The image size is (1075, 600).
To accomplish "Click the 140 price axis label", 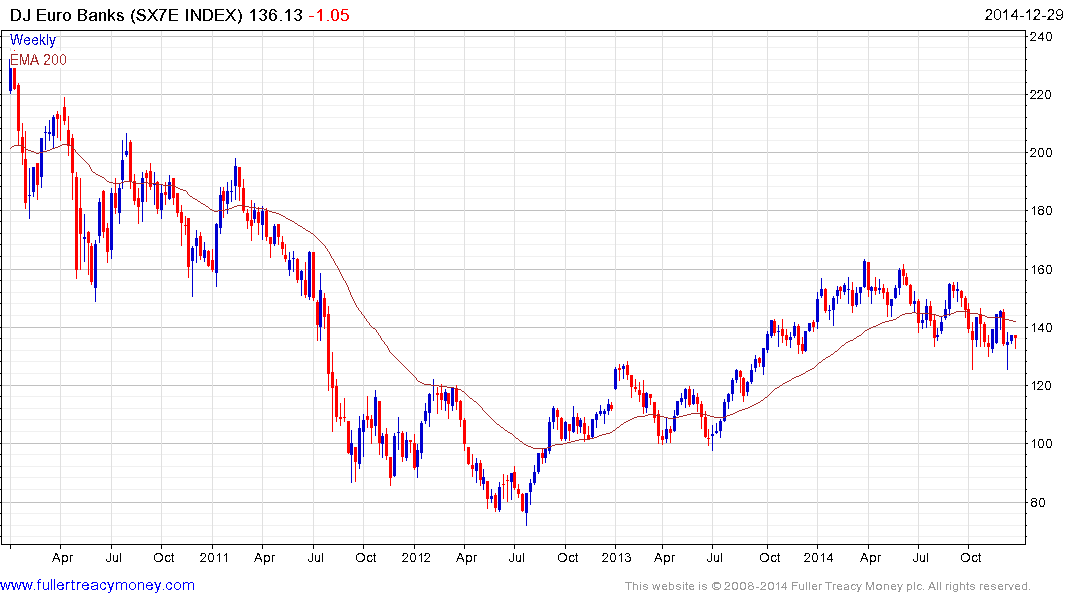I will tap(1040, 327).
